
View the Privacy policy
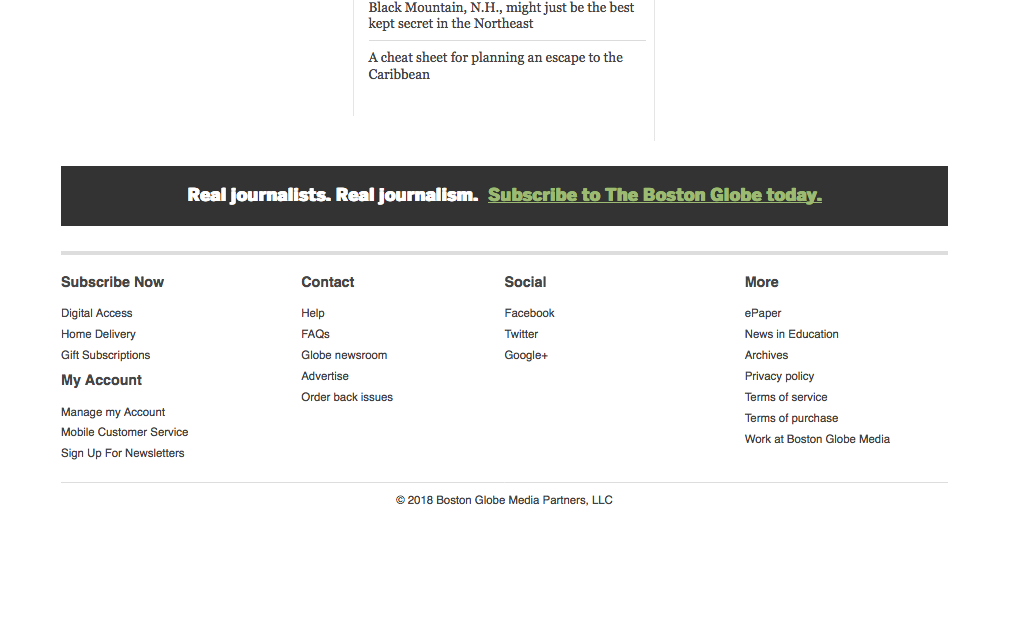click(x=779, y=376)
